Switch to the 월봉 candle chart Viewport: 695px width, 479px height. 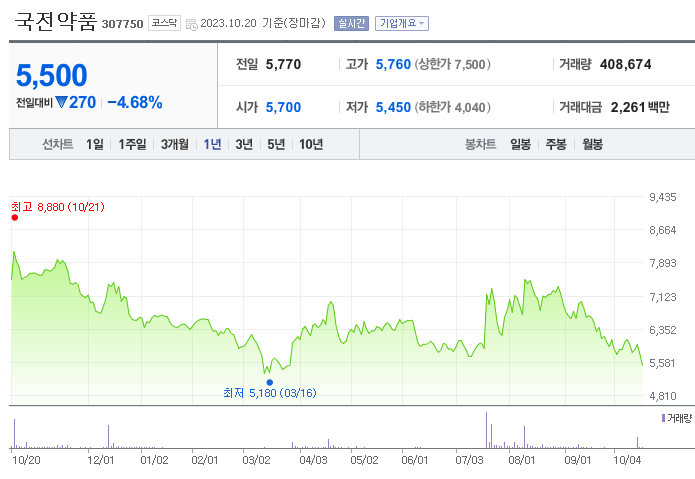pyautogui.click(x=593, y=144)
